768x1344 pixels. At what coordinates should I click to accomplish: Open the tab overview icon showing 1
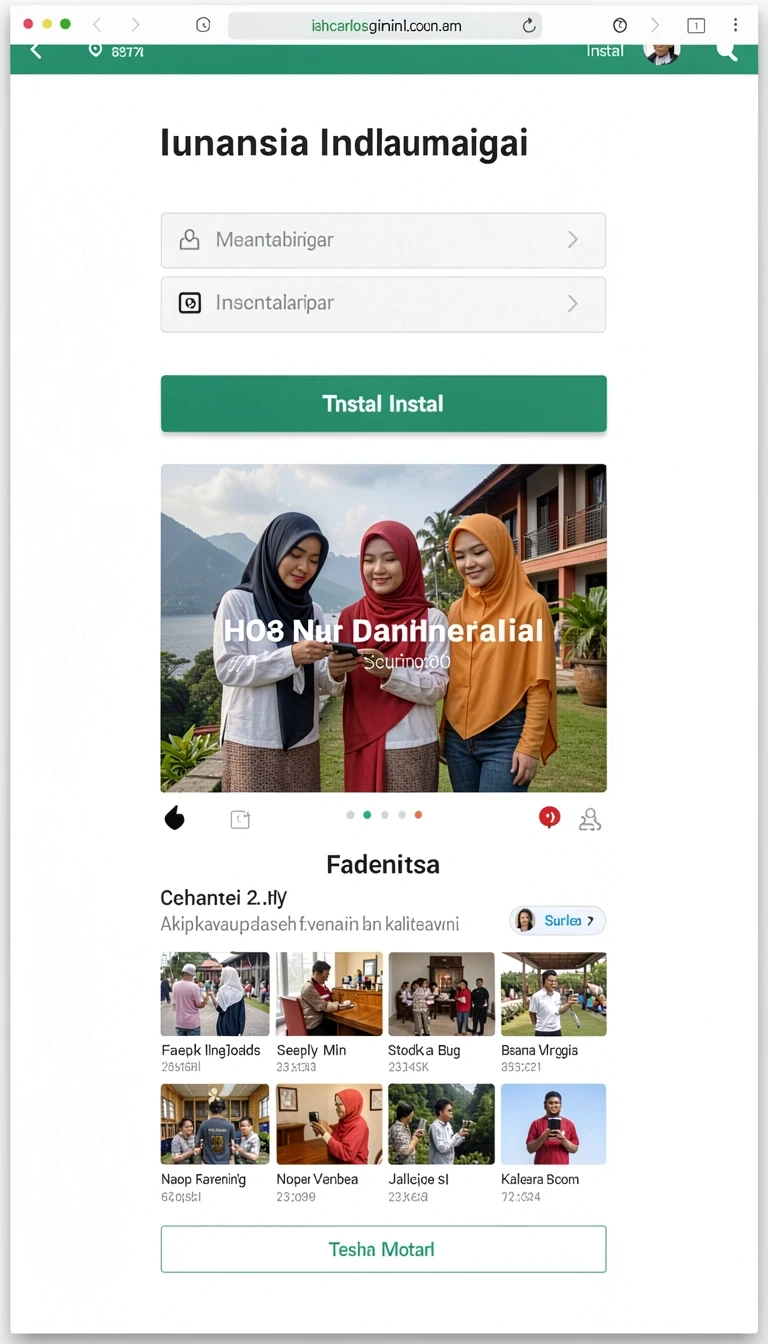pyautogui.click(x=696, y=26)
